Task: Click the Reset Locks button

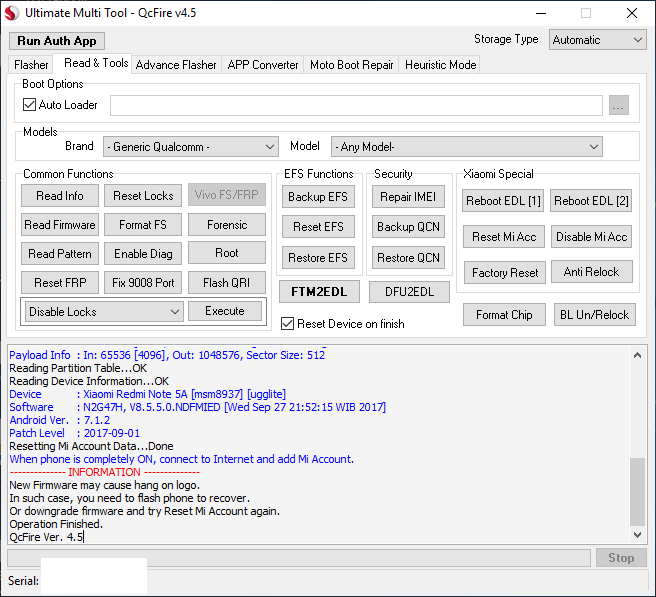Action: (x=143, y=196)
